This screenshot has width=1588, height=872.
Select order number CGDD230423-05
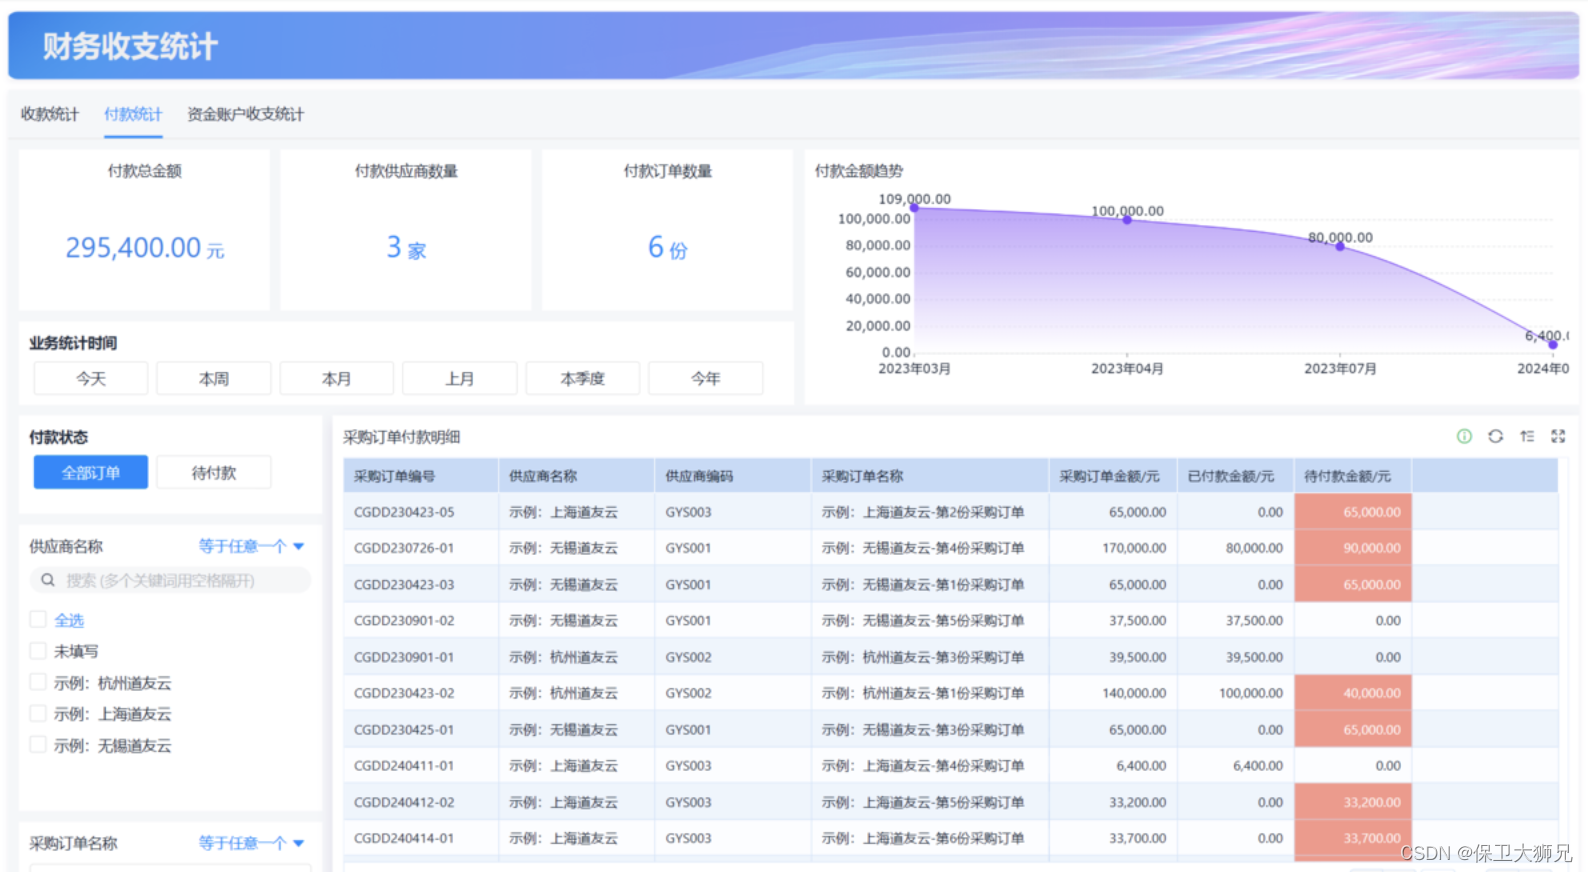pos(404,512)
